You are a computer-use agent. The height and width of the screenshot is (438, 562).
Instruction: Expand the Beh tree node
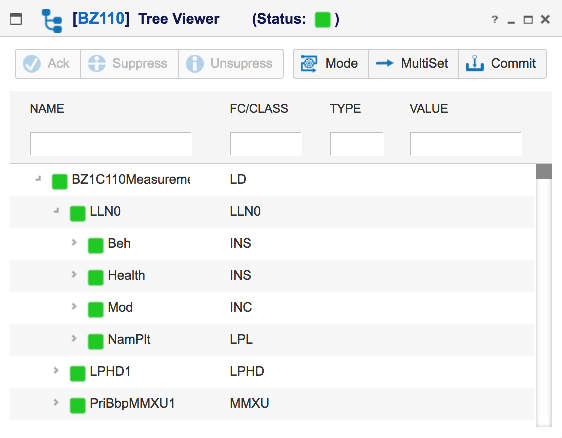pos(74,242)
